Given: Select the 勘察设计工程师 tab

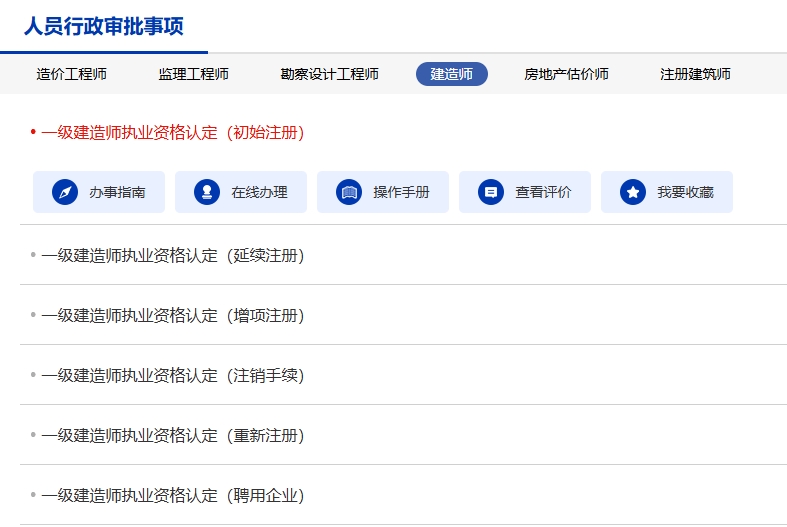Looking at the screenshot, I should [x=329, y=74].
